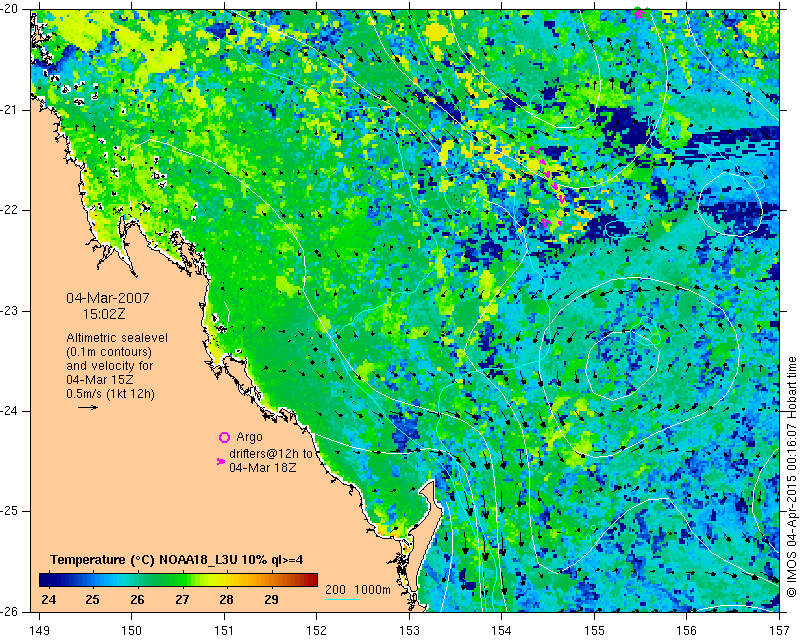The width and height of the screenshot is (800, 640).
Task: Click the cyan 200m isobath legend line
Action: coord(343,600)
